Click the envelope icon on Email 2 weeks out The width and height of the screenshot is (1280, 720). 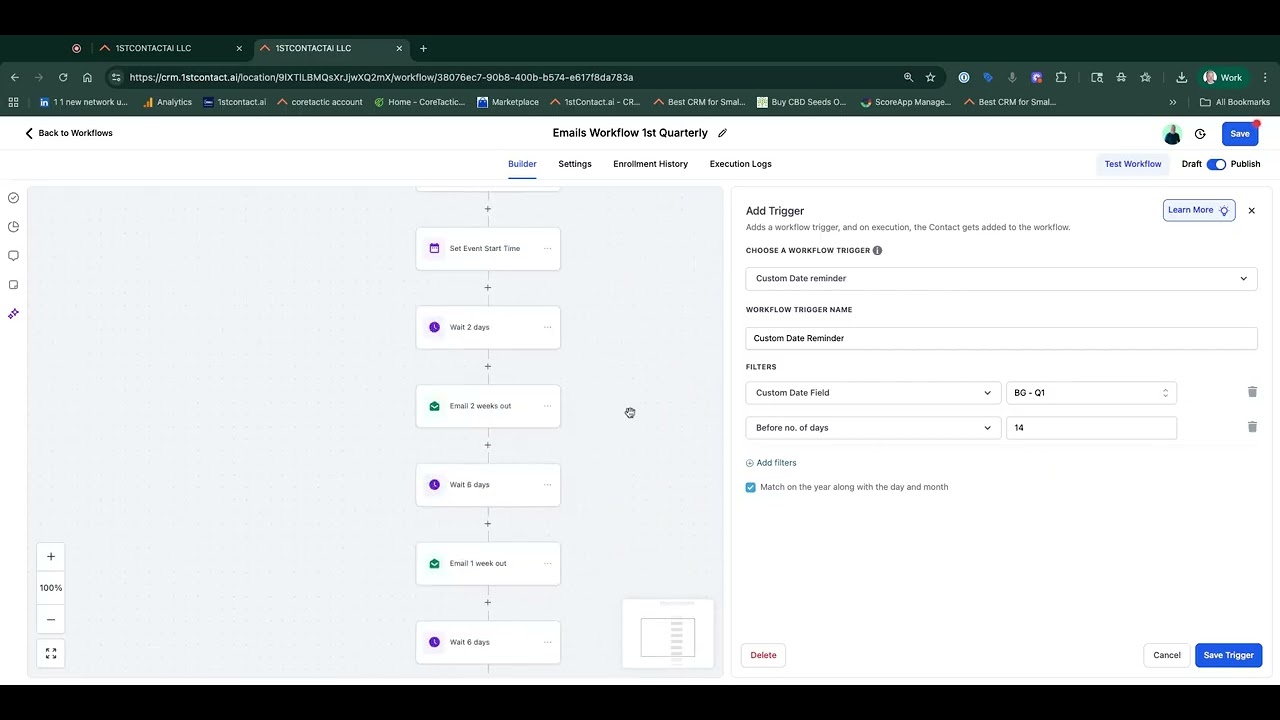click(434, 406)
